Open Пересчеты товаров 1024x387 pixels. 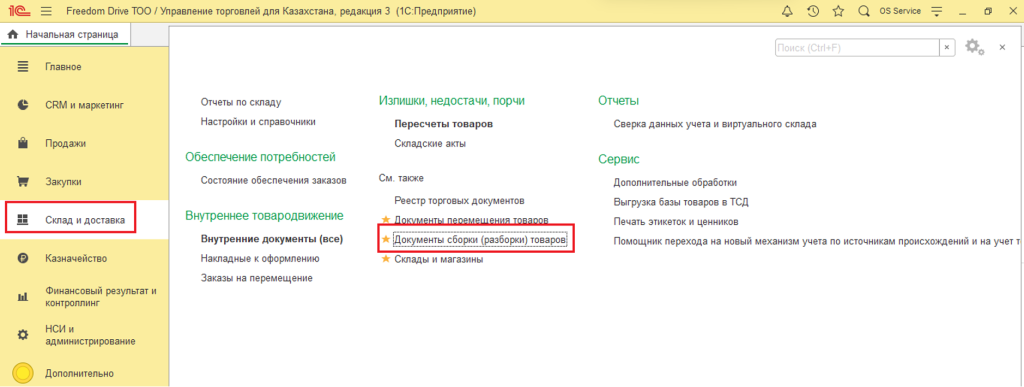point(443,123)
